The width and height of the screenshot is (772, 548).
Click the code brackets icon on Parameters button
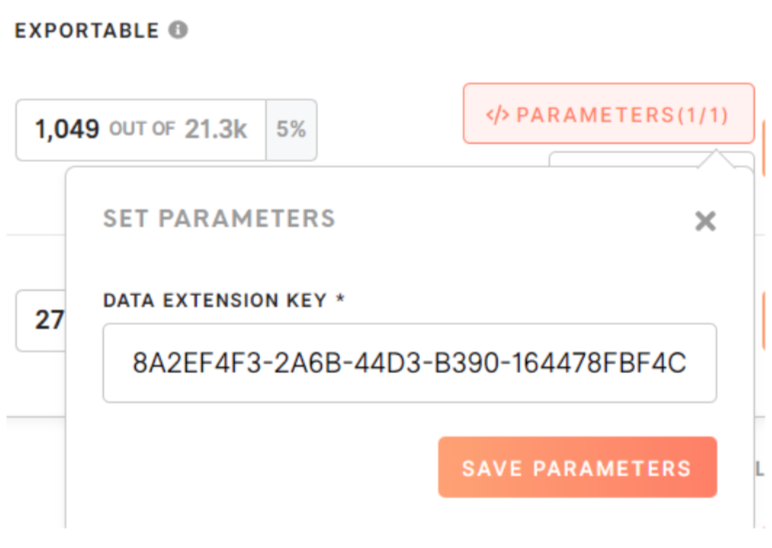pos(497,114)
